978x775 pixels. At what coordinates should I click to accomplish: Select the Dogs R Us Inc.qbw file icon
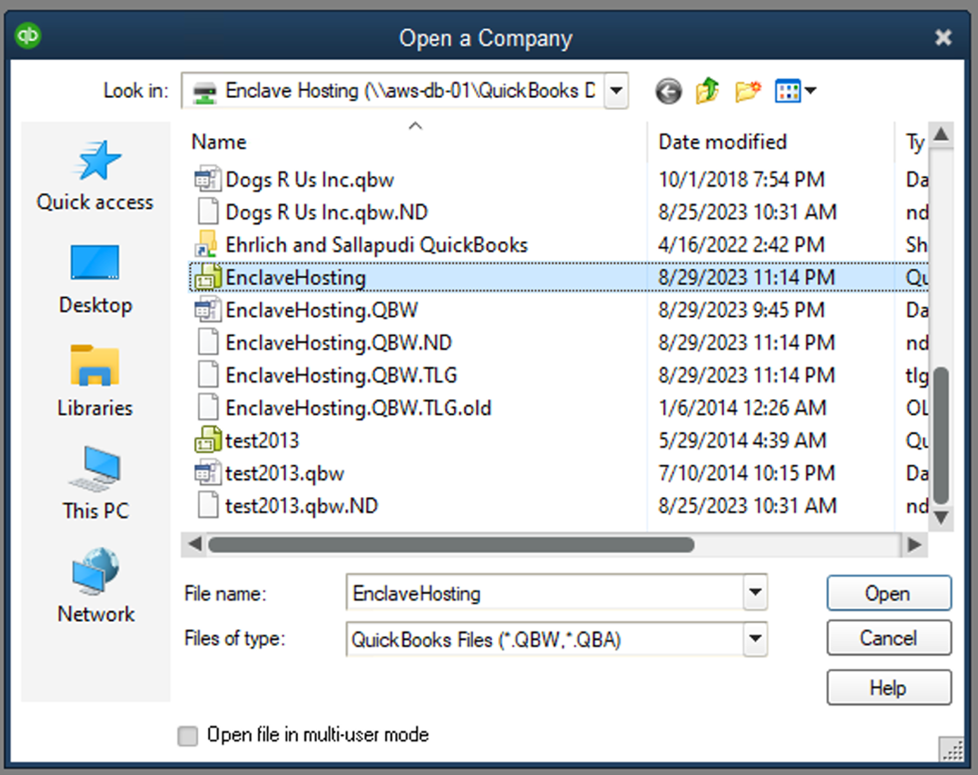coord(207,179)
